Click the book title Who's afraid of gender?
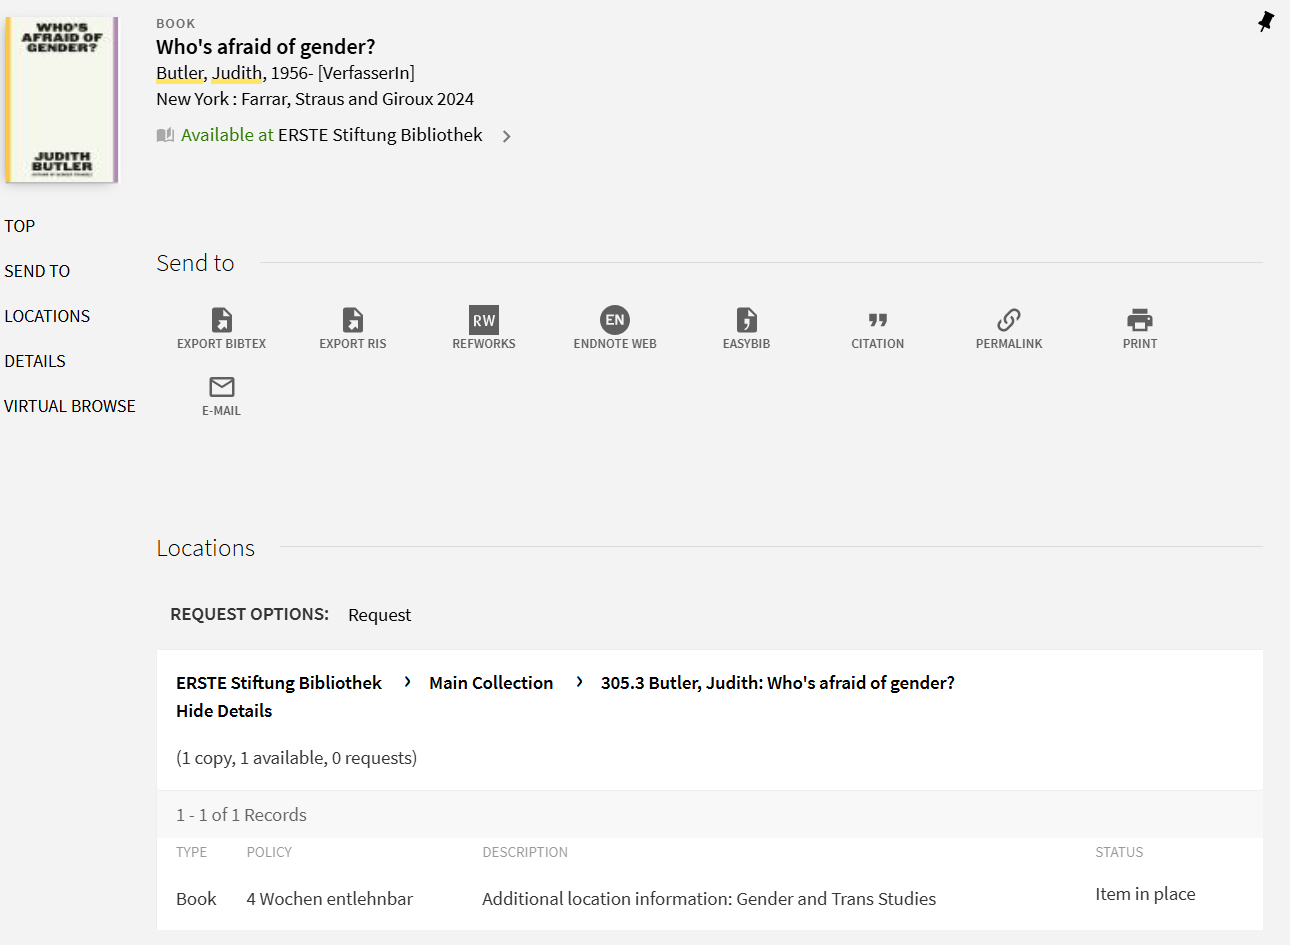 266,47
